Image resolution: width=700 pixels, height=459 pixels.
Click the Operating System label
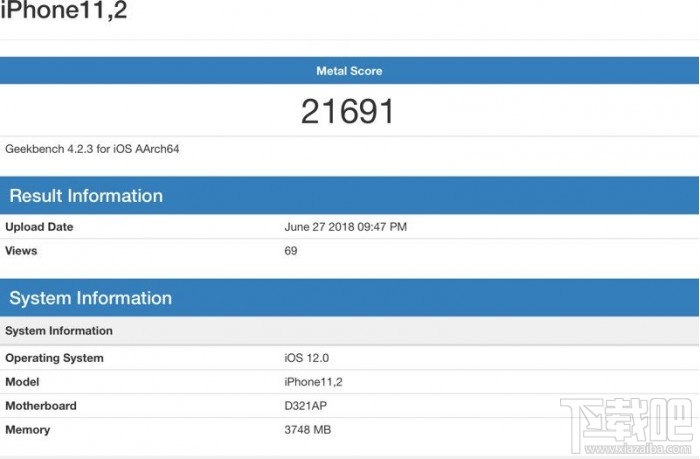(x=54, y=358)
